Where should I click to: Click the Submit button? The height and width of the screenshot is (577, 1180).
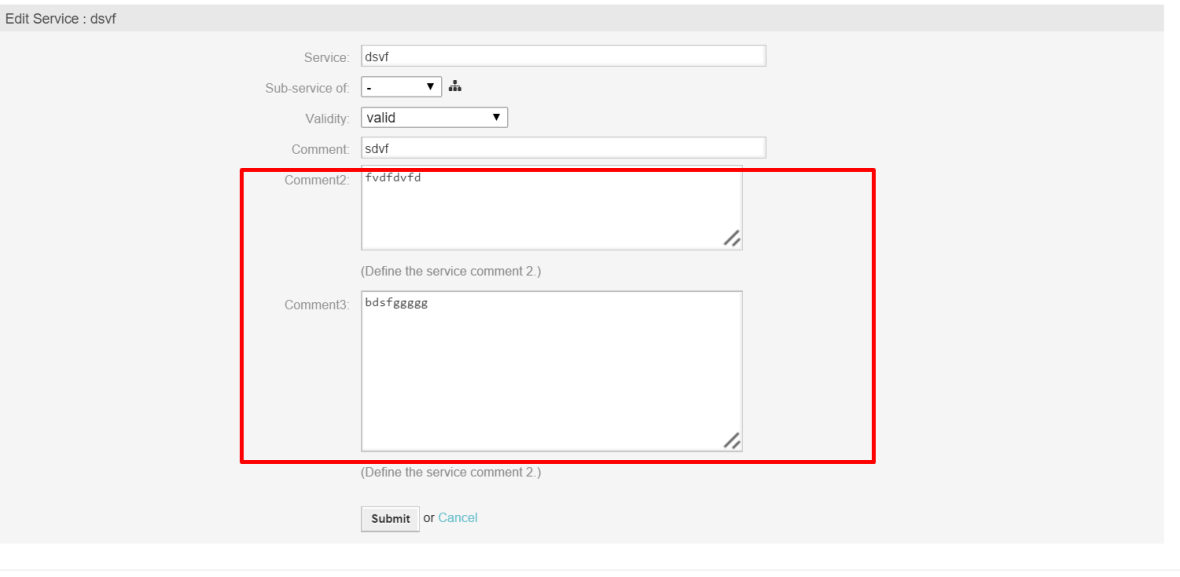389,519
